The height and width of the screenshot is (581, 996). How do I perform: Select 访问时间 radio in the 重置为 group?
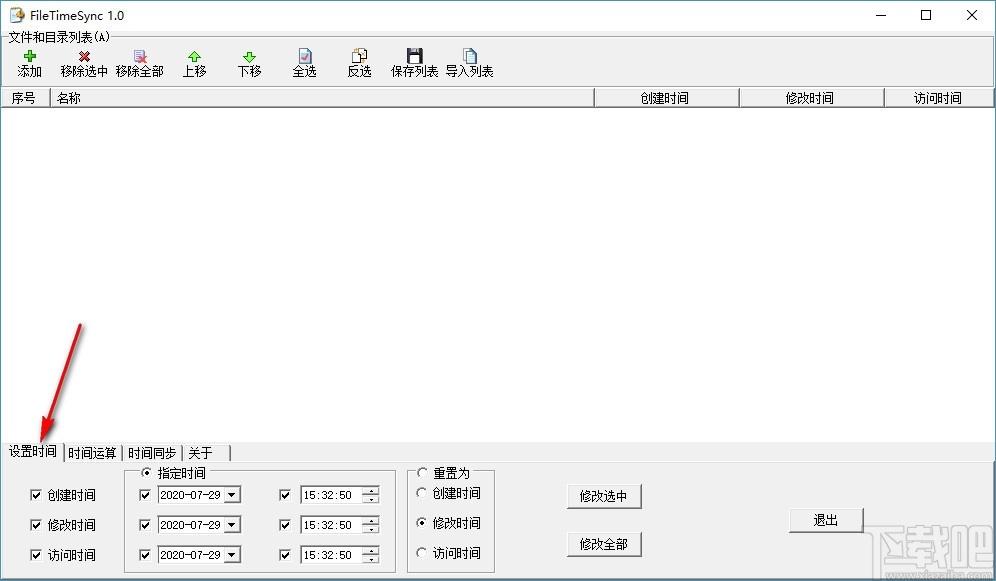421,552
